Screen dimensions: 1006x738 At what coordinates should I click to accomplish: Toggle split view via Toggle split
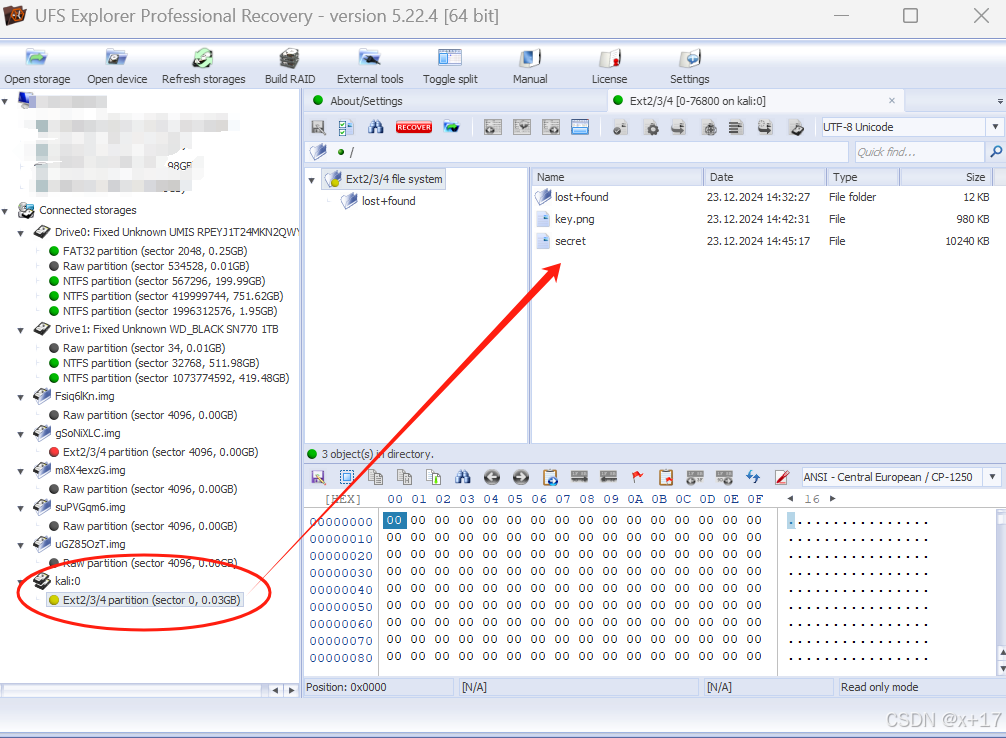450,67
